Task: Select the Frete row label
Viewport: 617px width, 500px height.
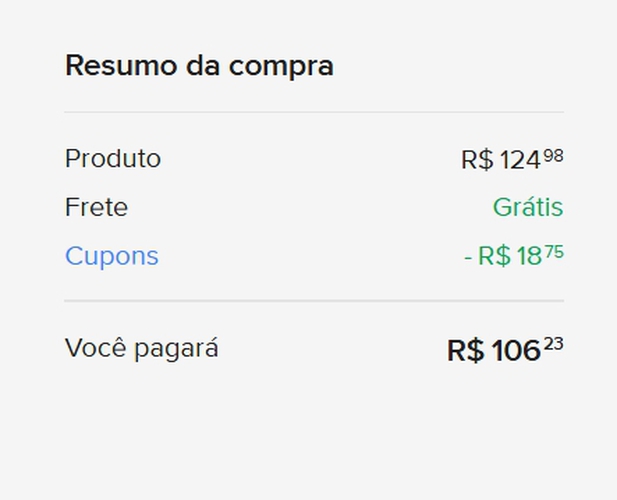Action: 96,208
